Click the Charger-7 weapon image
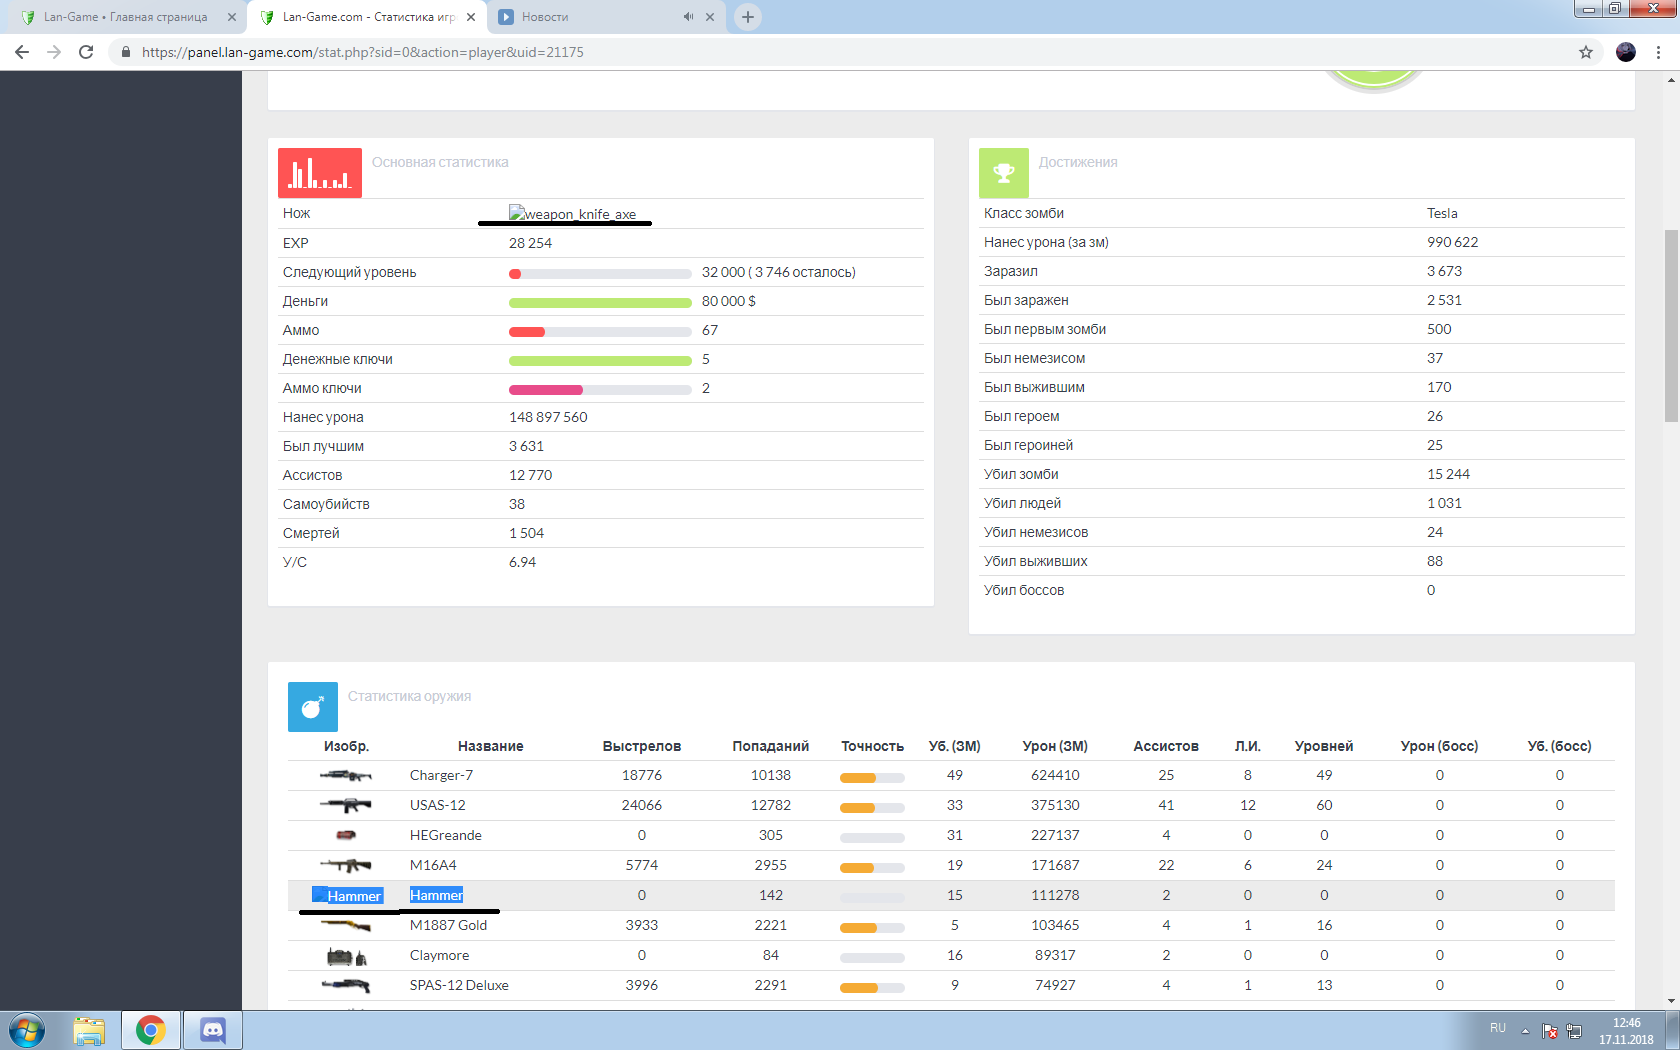 coord(346,775)
